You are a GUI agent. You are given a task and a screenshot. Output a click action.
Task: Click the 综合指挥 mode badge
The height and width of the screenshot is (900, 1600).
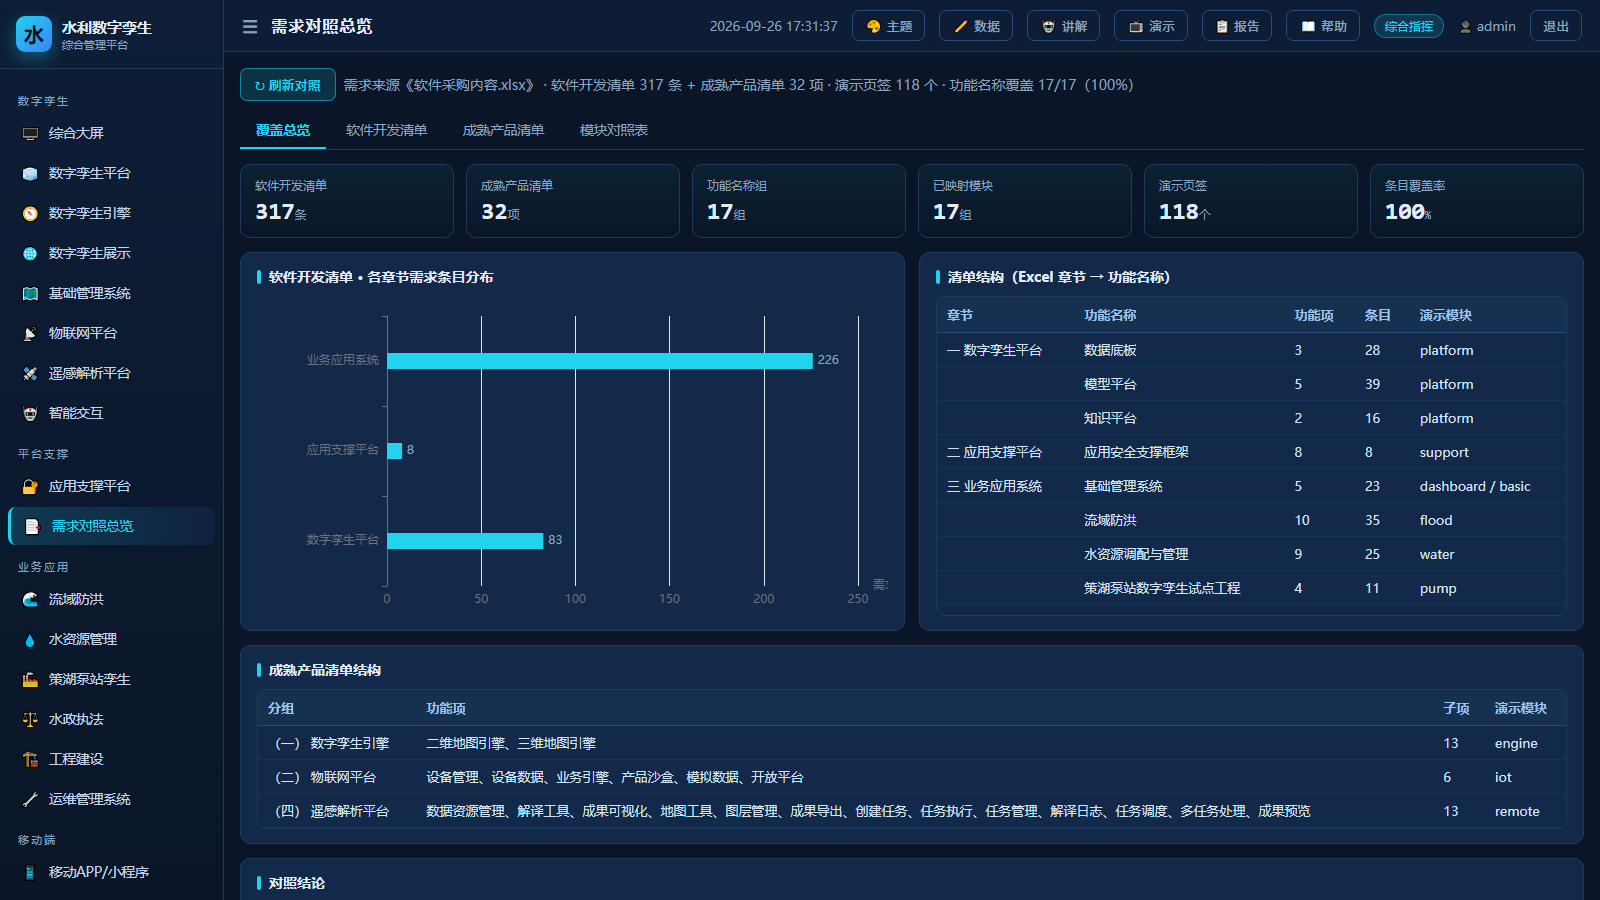coord(1408,26)
